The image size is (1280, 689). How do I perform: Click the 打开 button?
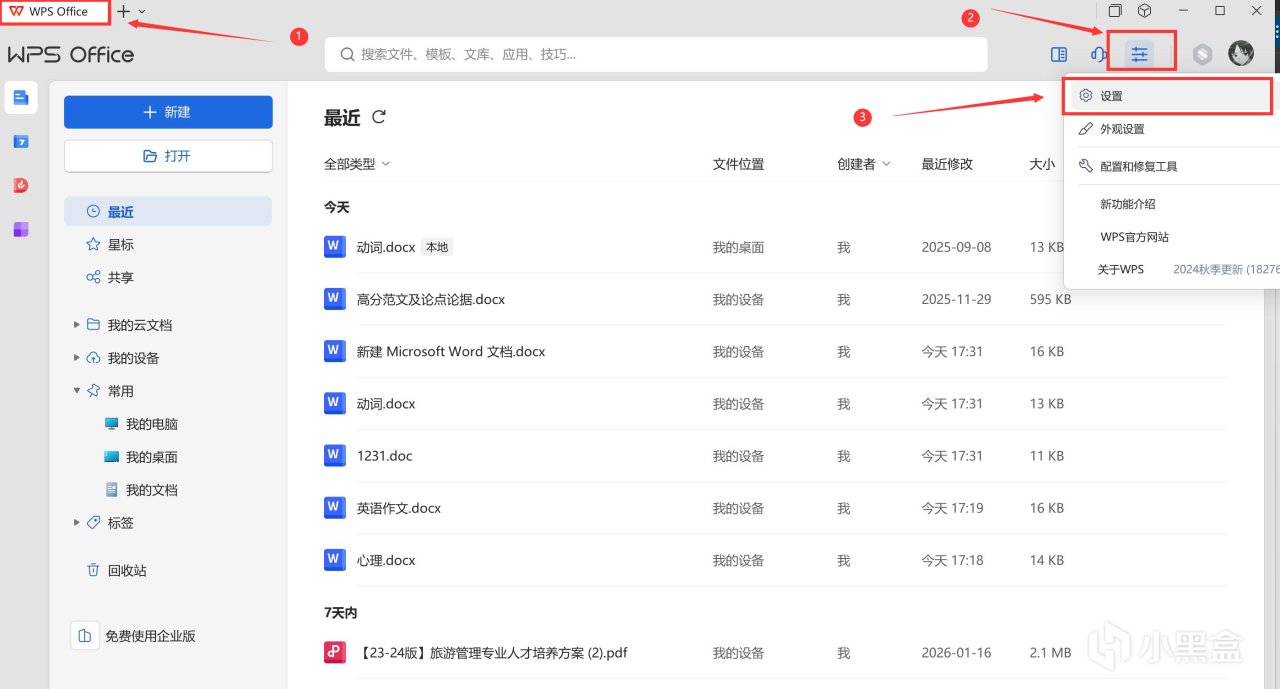point(168,156)
